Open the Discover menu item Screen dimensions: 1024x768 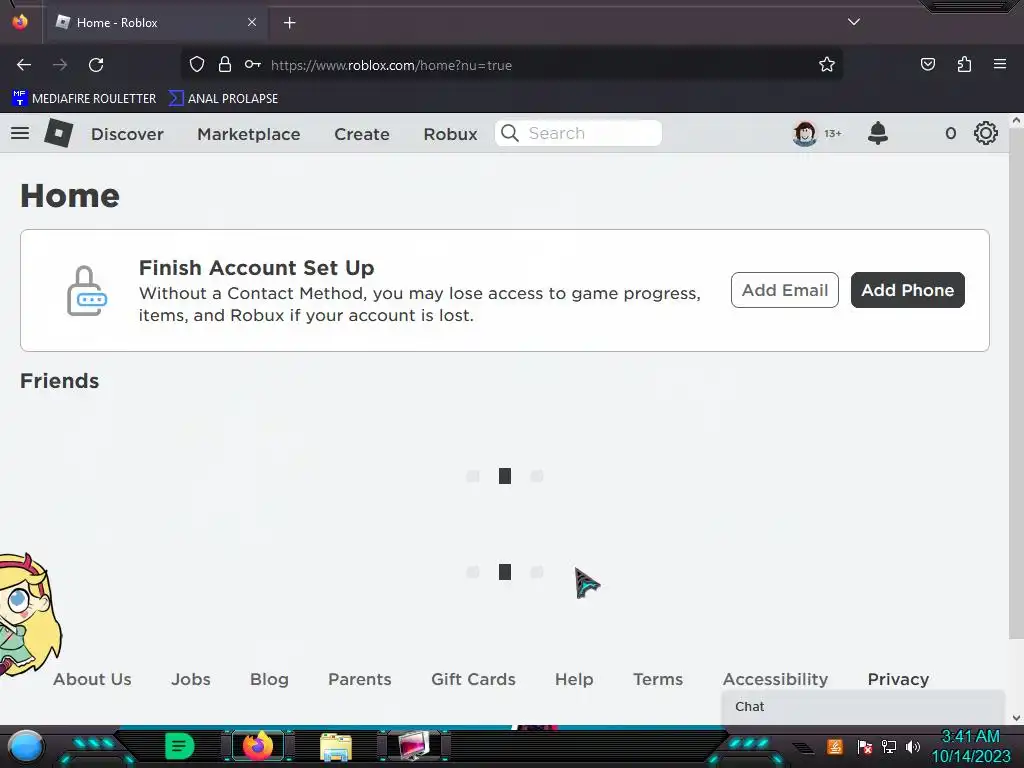coord(127,134)
